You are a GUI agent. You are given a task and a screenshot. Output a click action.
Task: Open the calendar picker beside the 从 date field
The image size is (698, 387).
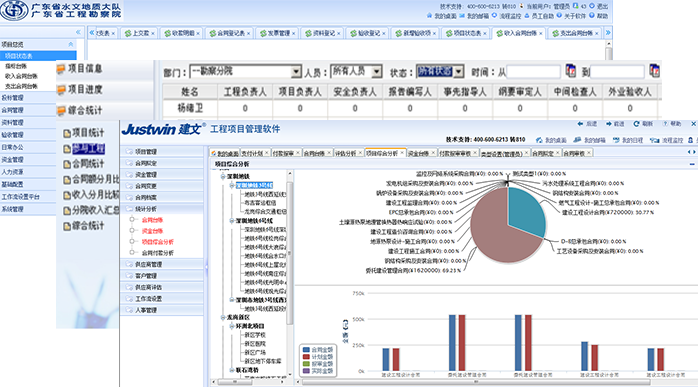tap(570, 71)
